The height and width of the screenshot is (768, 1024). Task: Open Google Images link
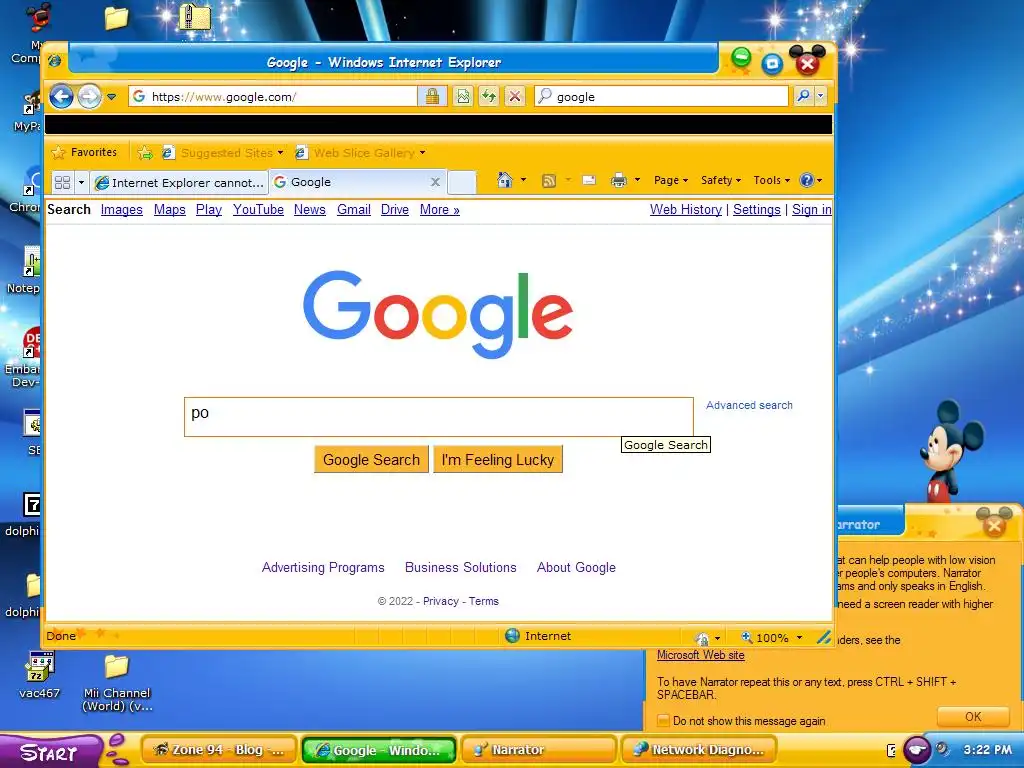point(121,210)
